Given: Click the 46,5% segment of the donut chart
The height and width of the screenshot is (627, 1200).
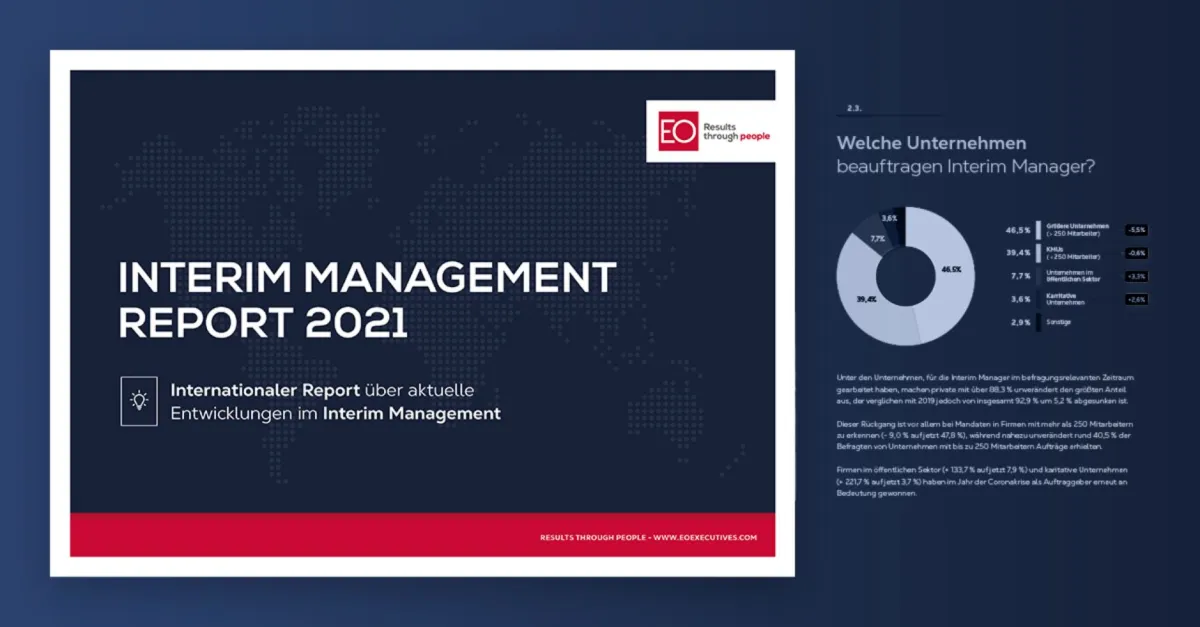Looking at the screenshot, I should tap(950, 270).
